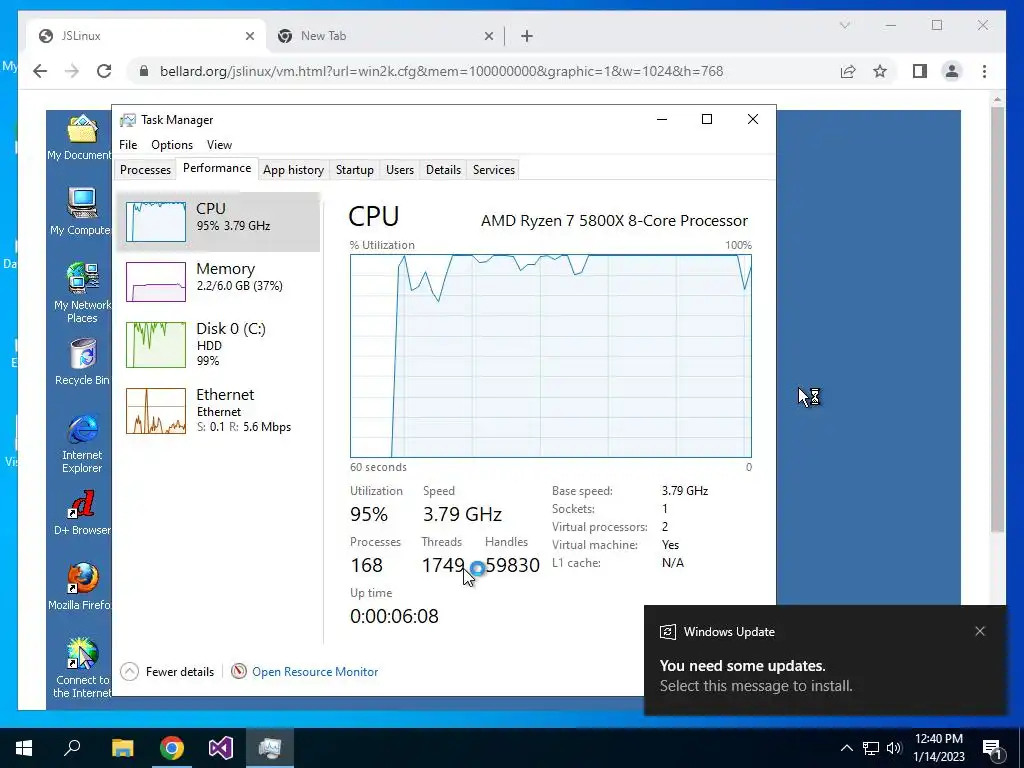Open My Network Places desktop icon

coord(82,293)
